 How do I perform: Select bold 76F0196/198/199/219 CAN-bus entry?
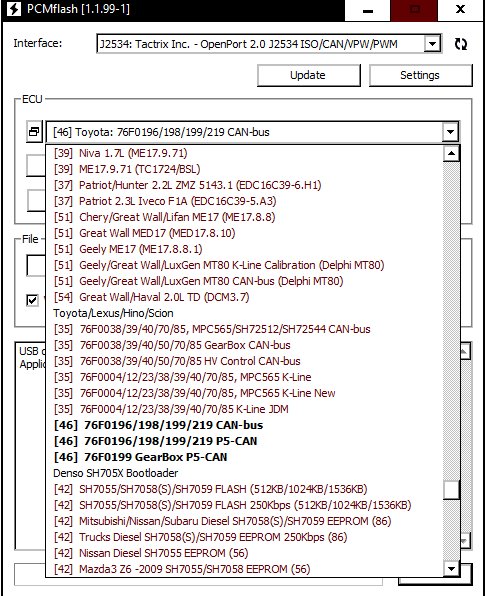pos(244,425)
